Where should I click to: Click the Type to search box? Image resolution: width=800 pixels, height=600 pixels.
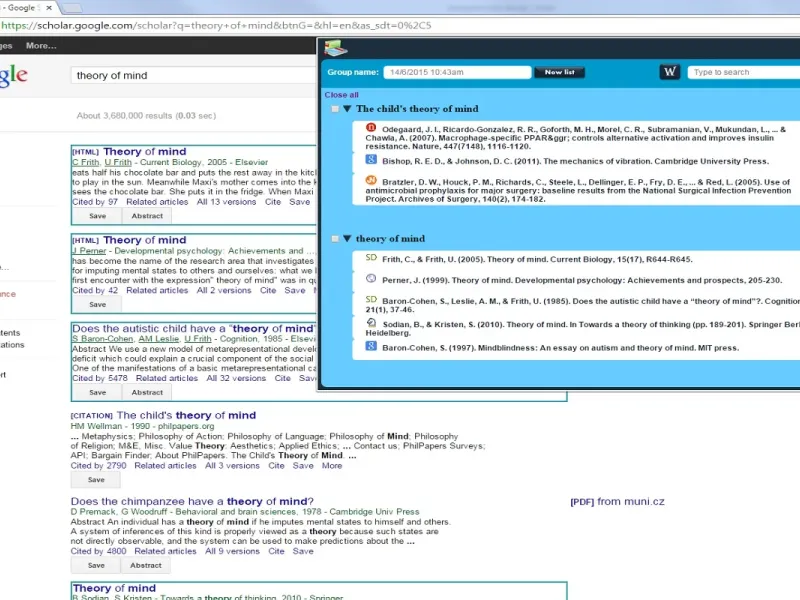point(744,72)
